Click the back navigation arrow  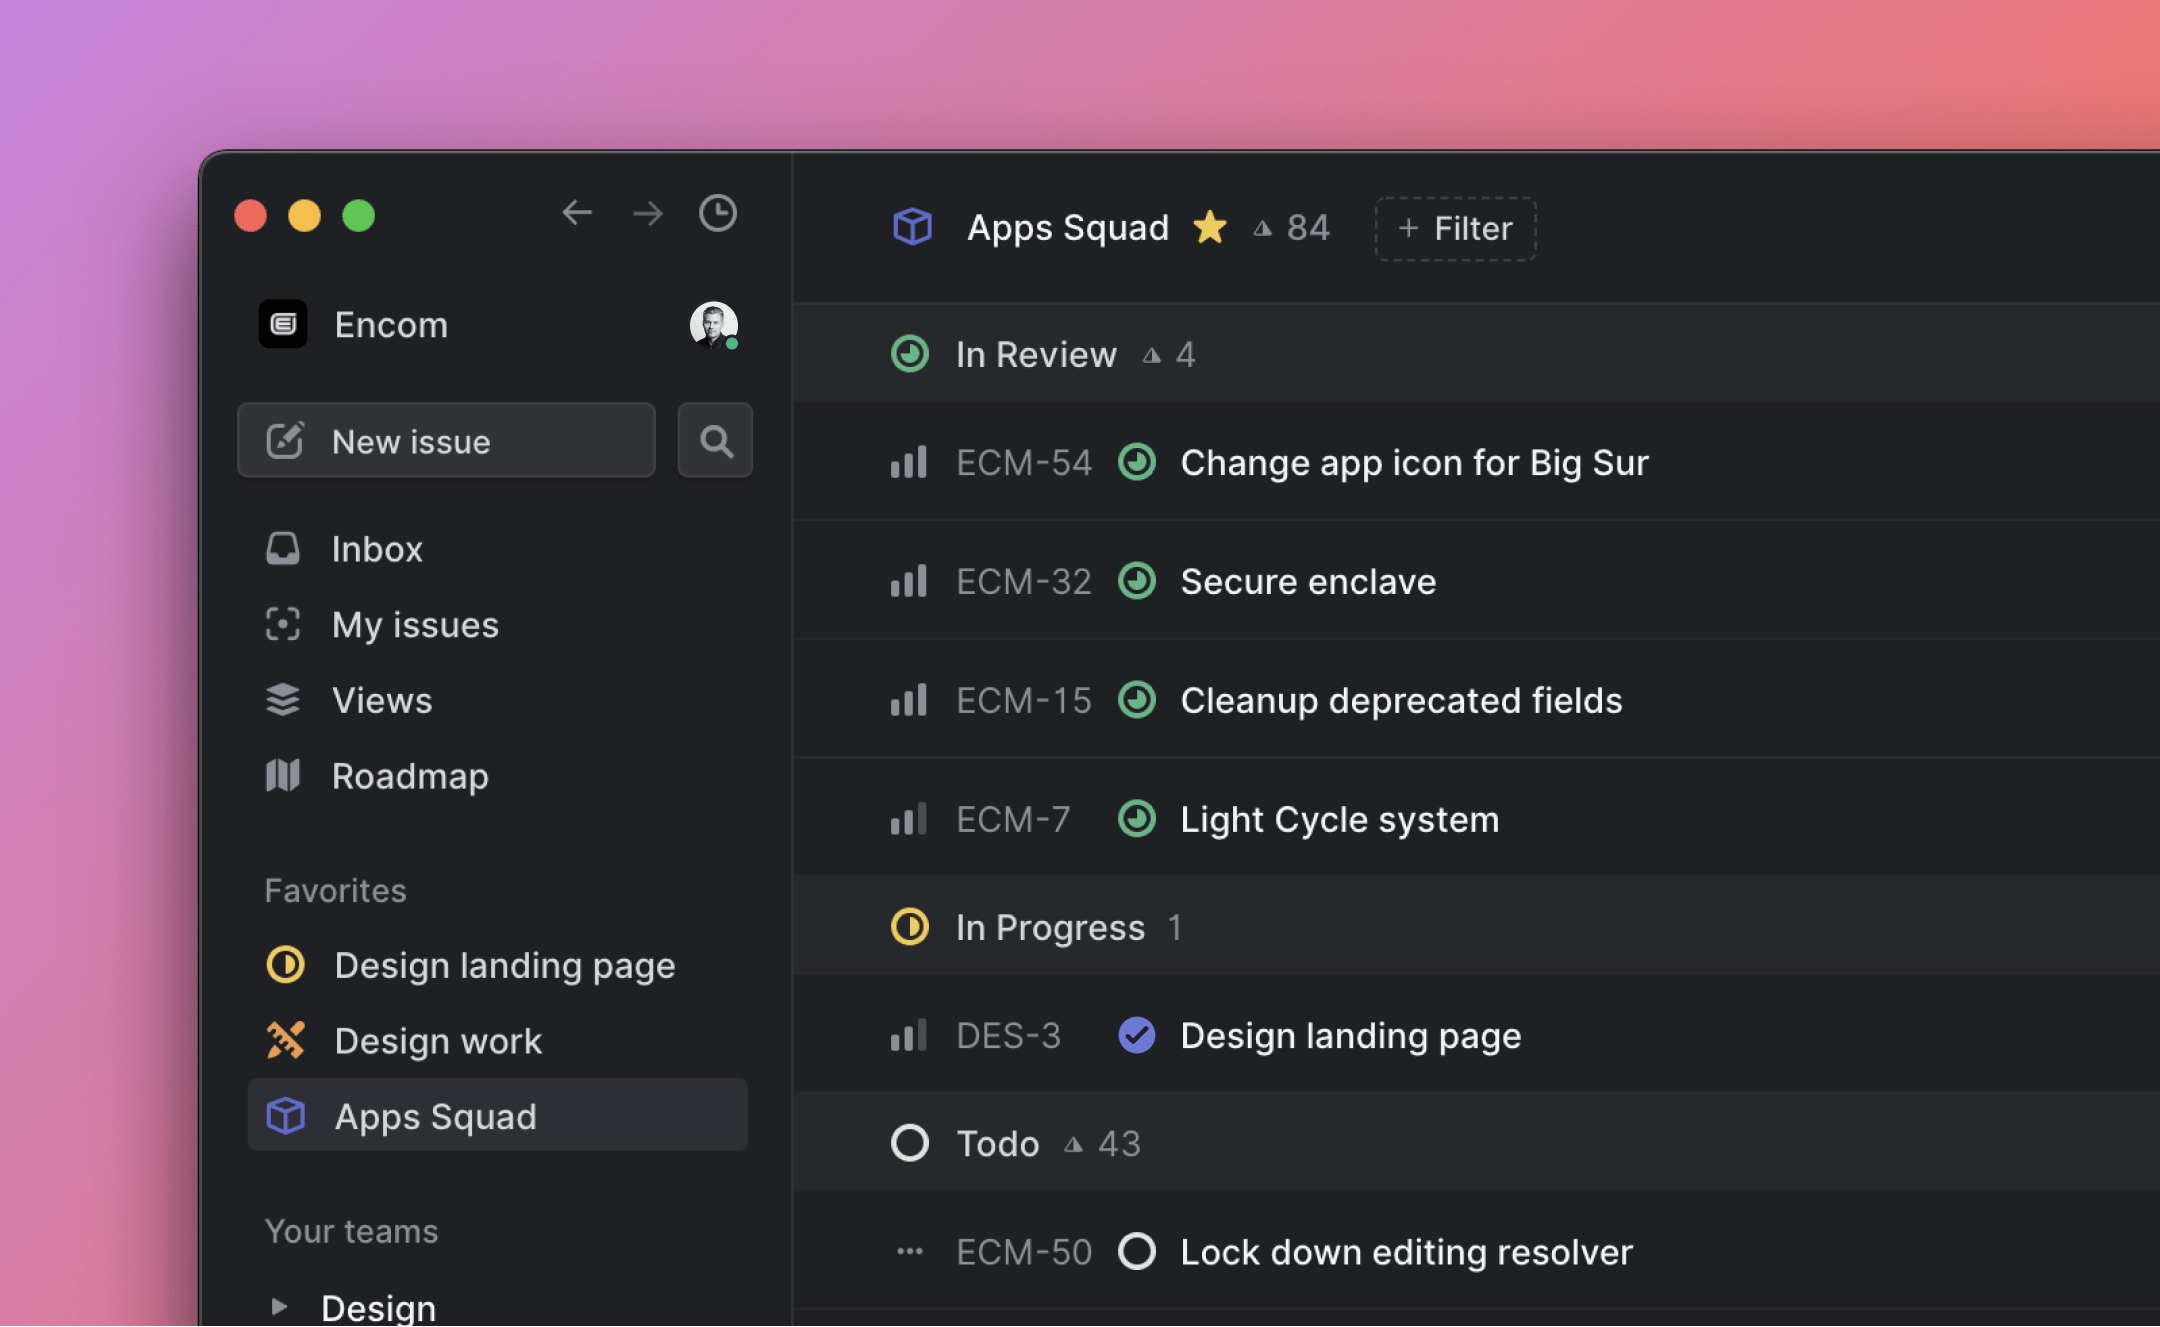point(577,213)
